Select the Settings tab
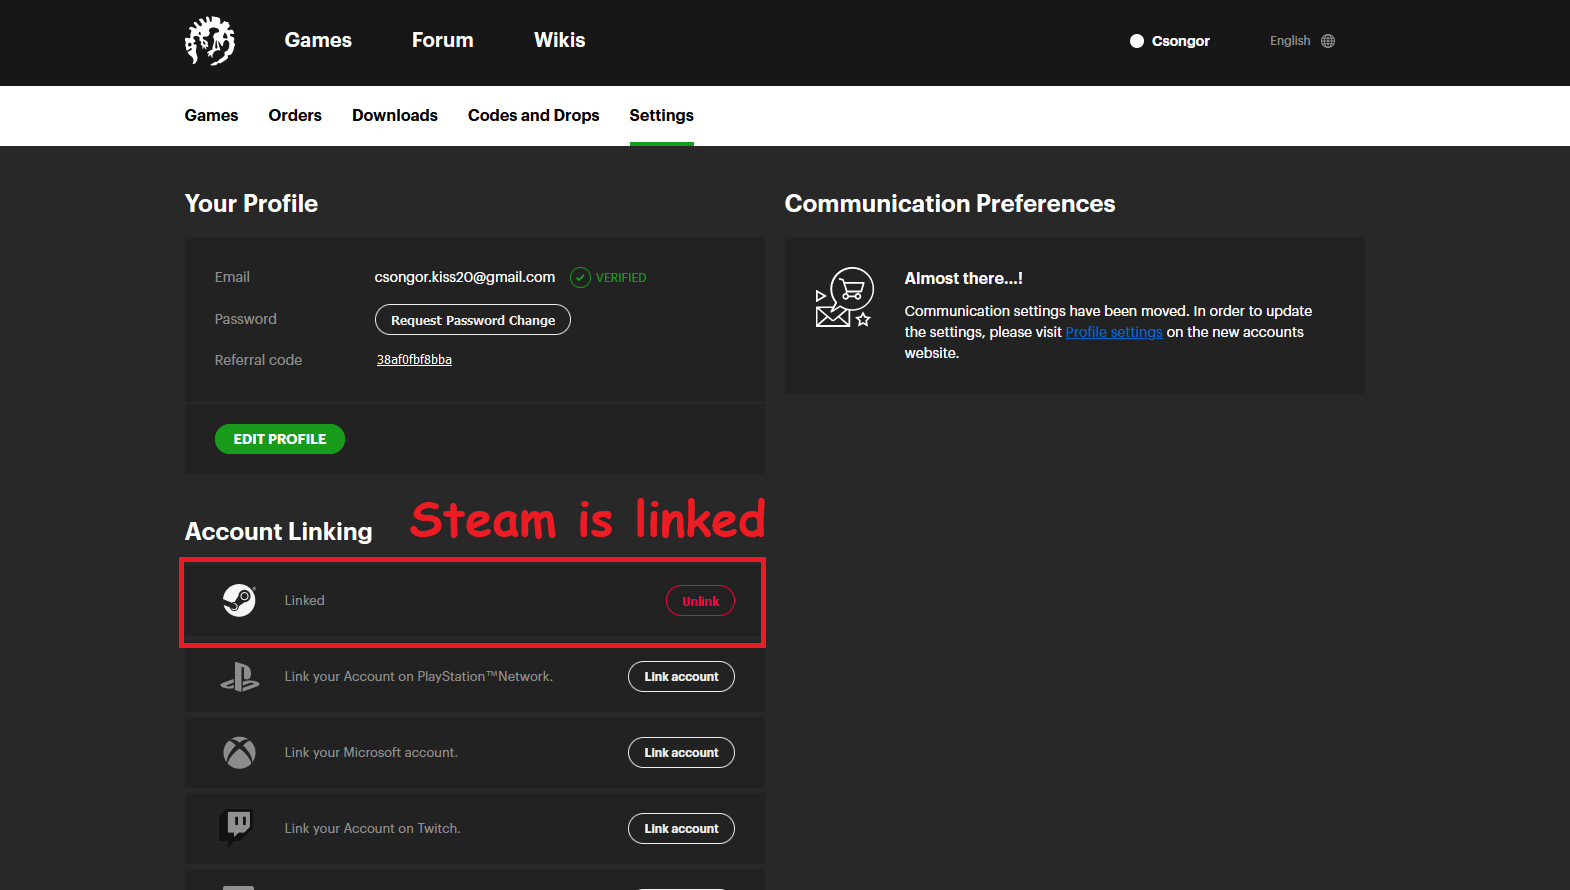 661,115
